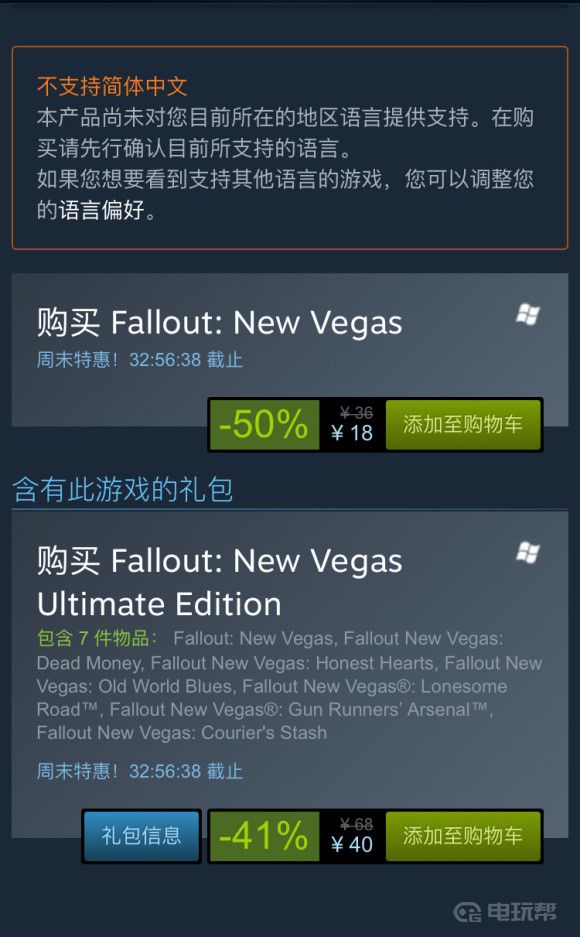Click the crossed-out ¥68 original price

click(x=357, y=824)
